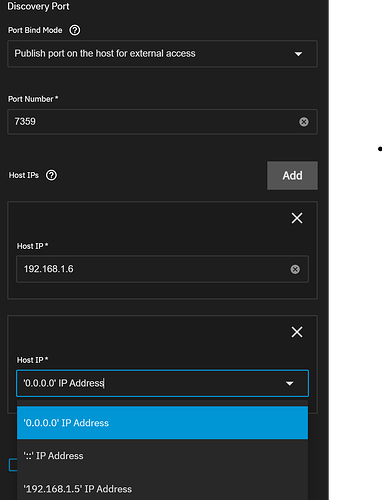Clear the Port Number 7359 field
This screenshot has width=382, height=500.
pos(303,122)
